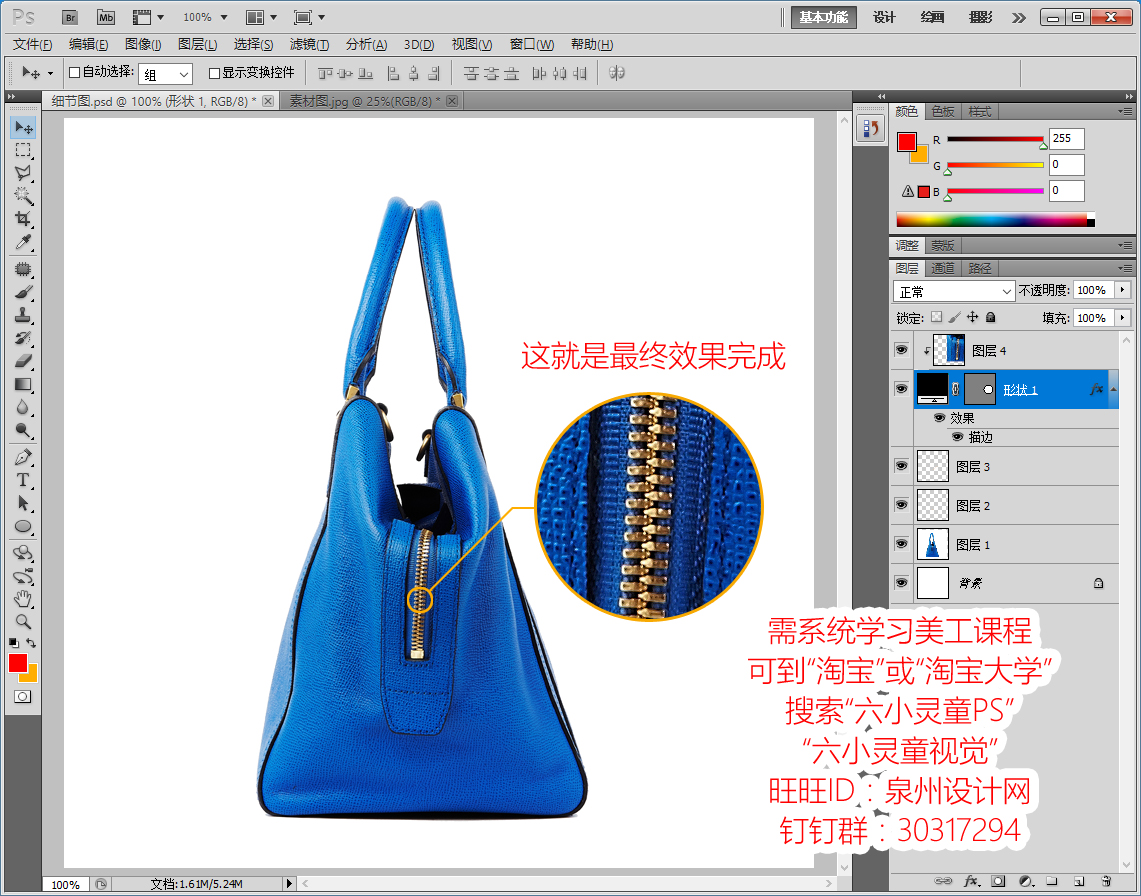
Task: Delete layer with trash icon
Action: pyautogui.click(x=1106, y=881)
